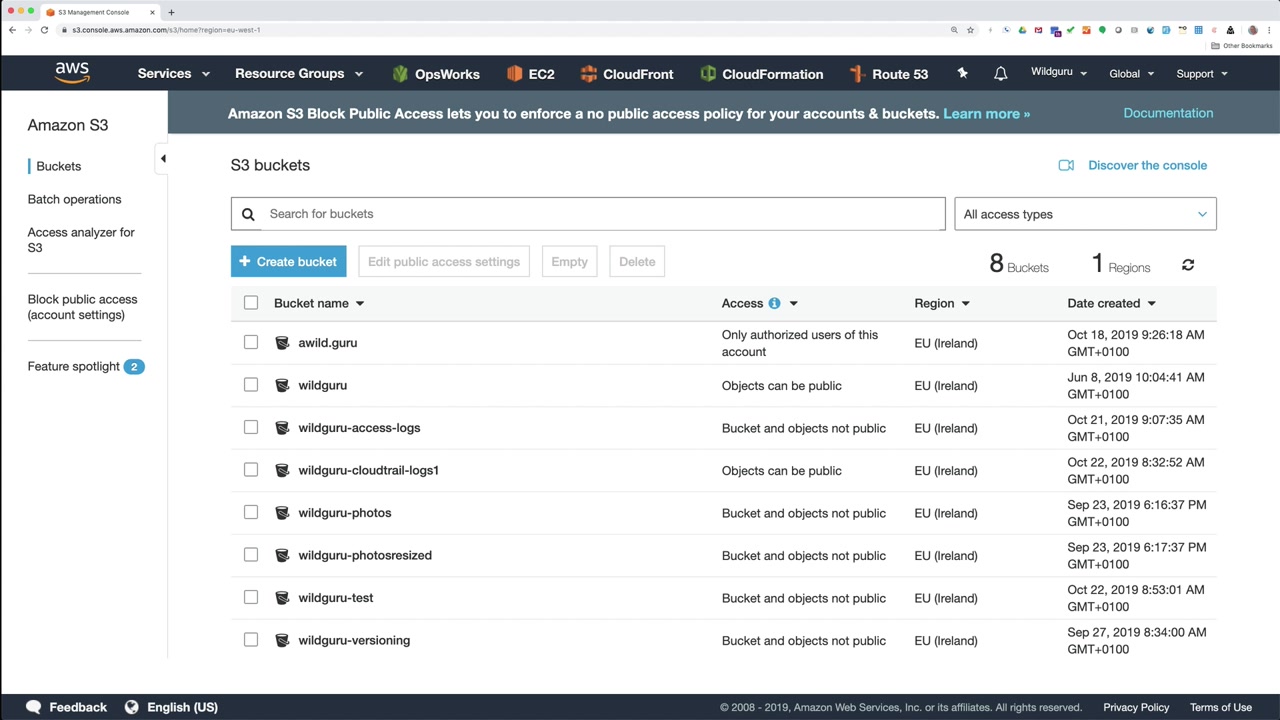This screenshot has width=1280, height=720.
Task: Open the wildguru-versioning bucket link
Action: pos(354,640)
